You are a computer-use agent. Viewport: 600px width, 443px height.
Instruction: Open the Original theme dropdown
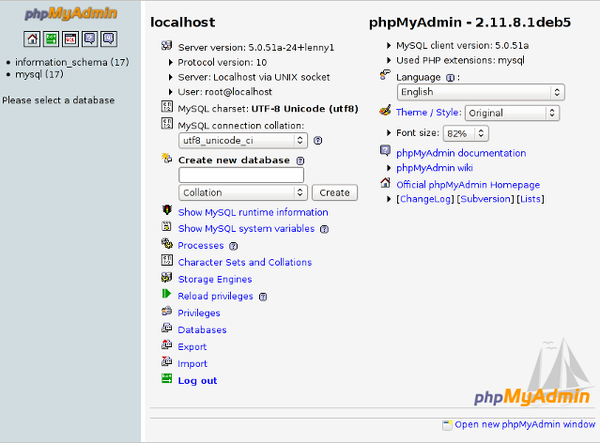pyautogui.click(x=512, y=113)
